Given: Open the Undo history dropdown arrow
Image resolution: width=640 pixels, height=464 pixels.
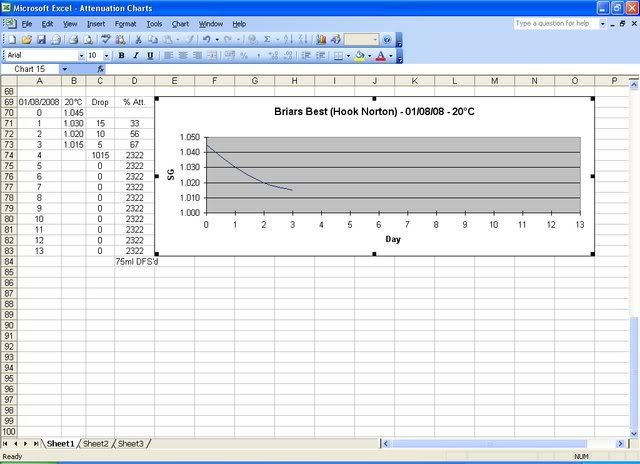Looking at the screenshot, I should pos(217,40).
